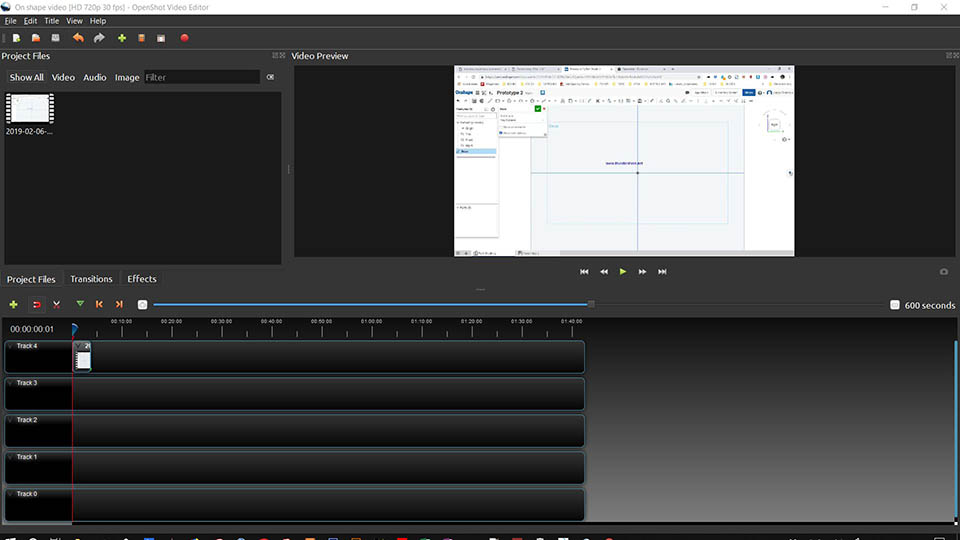Viewport: 960px width, 540px height.
Task: Open an existing project using the folder icon
Action: (36, 38)
